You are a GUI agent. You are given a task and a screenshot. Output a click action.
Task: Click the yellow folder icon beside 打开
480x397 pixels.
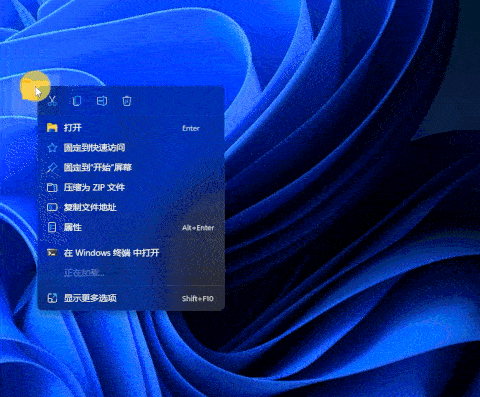pos(52,128)
